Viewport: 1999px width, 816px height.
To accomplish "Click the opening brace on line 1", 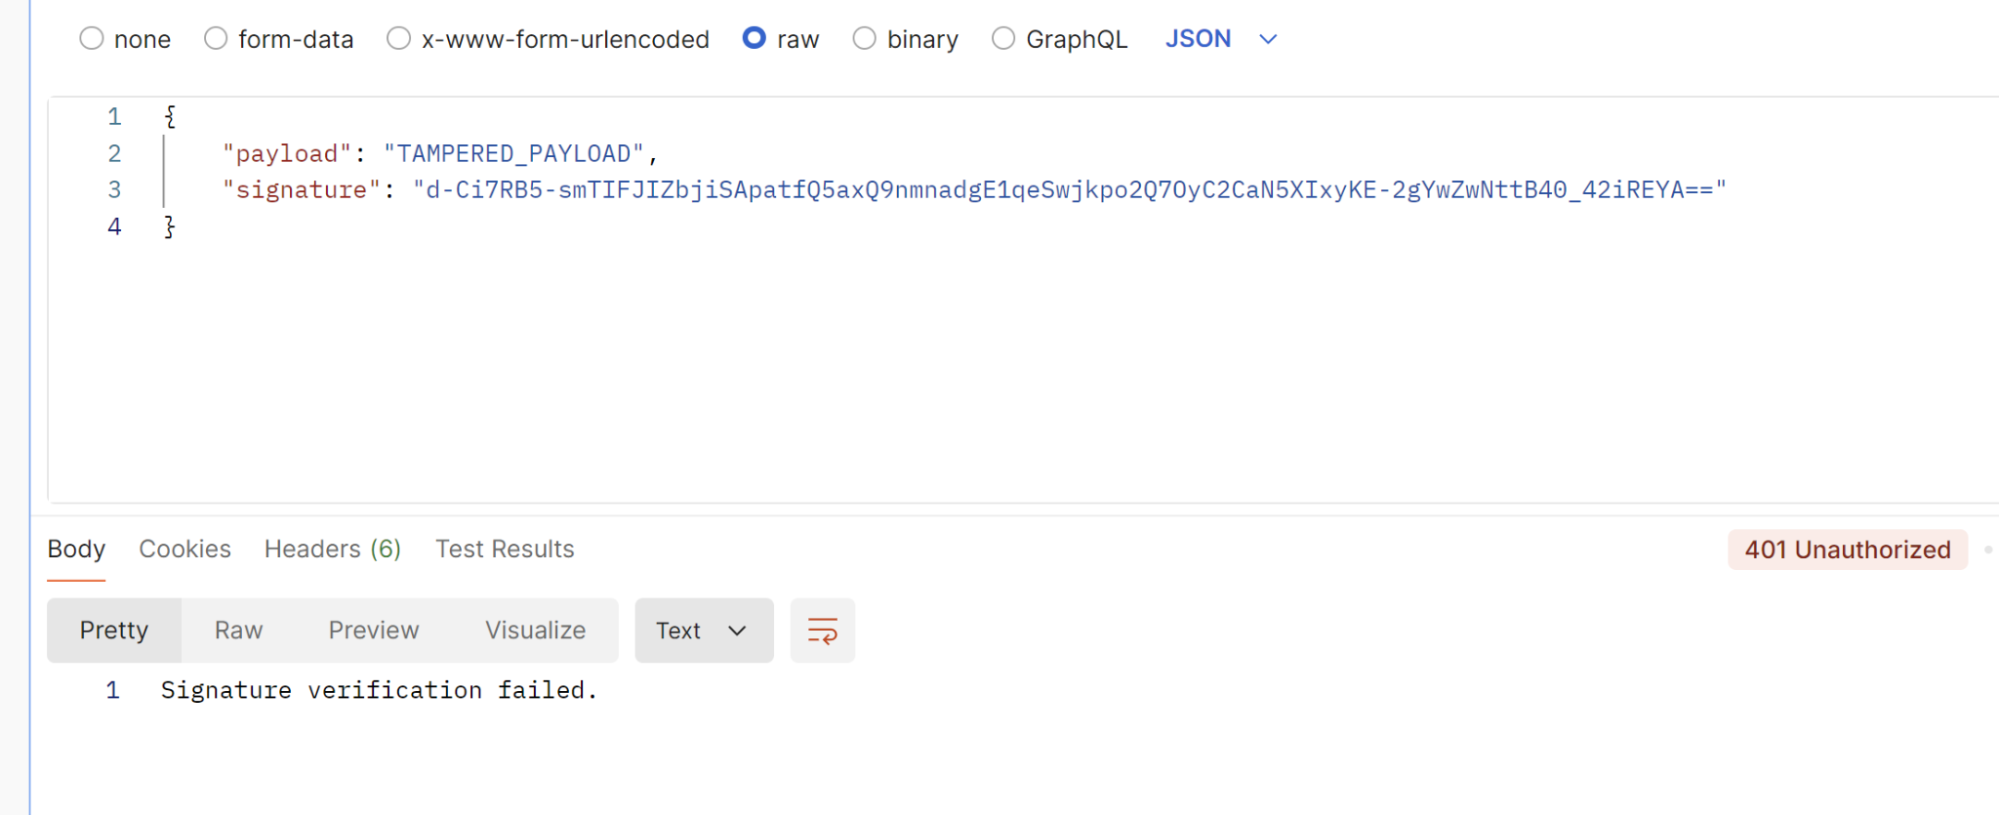I will 170,117.
